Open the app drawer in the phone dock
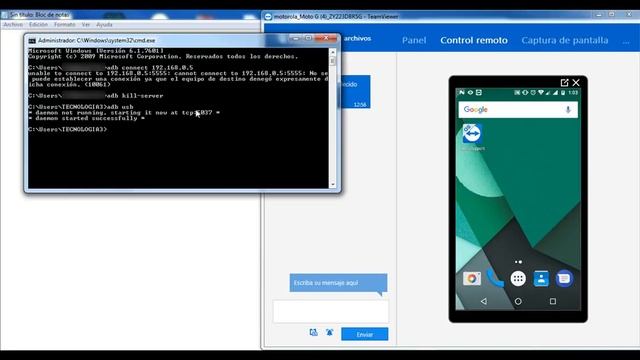This screenshot has width=640, height=360. [518, 279]
